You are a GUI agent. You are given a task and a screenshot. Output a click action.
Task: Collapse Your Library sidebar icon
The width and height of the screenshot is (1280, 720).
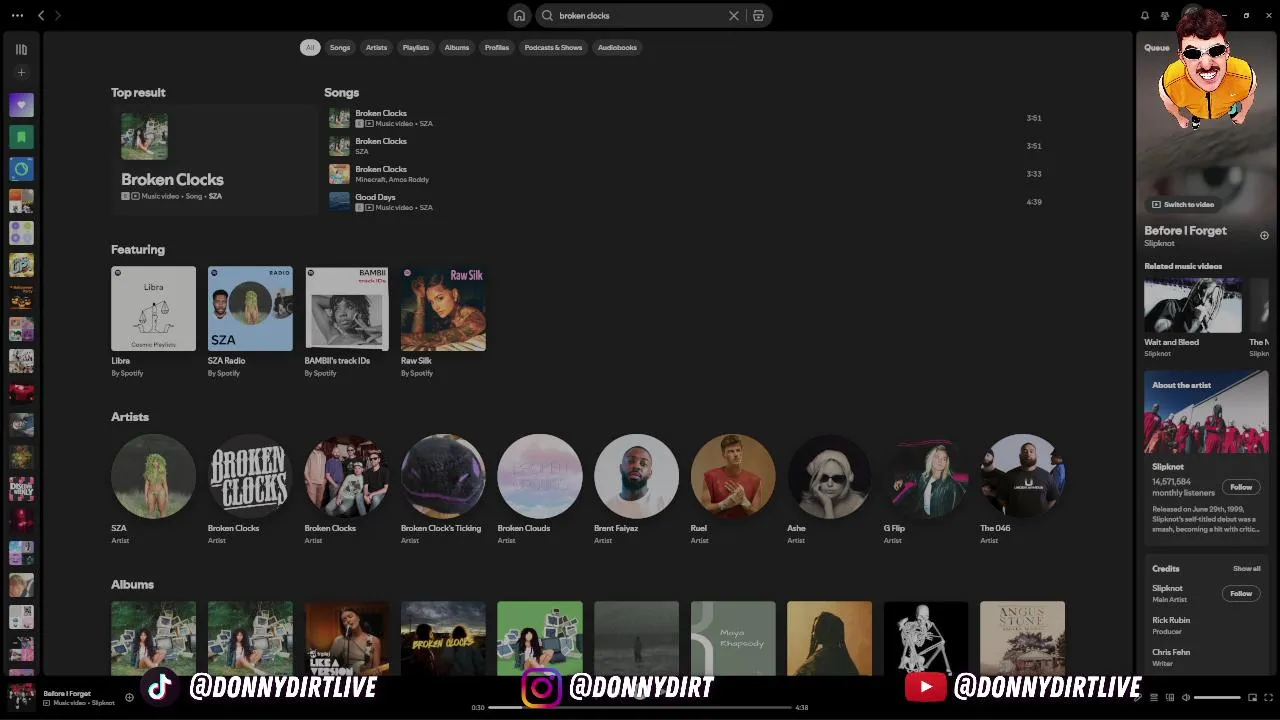click(21, 49)
